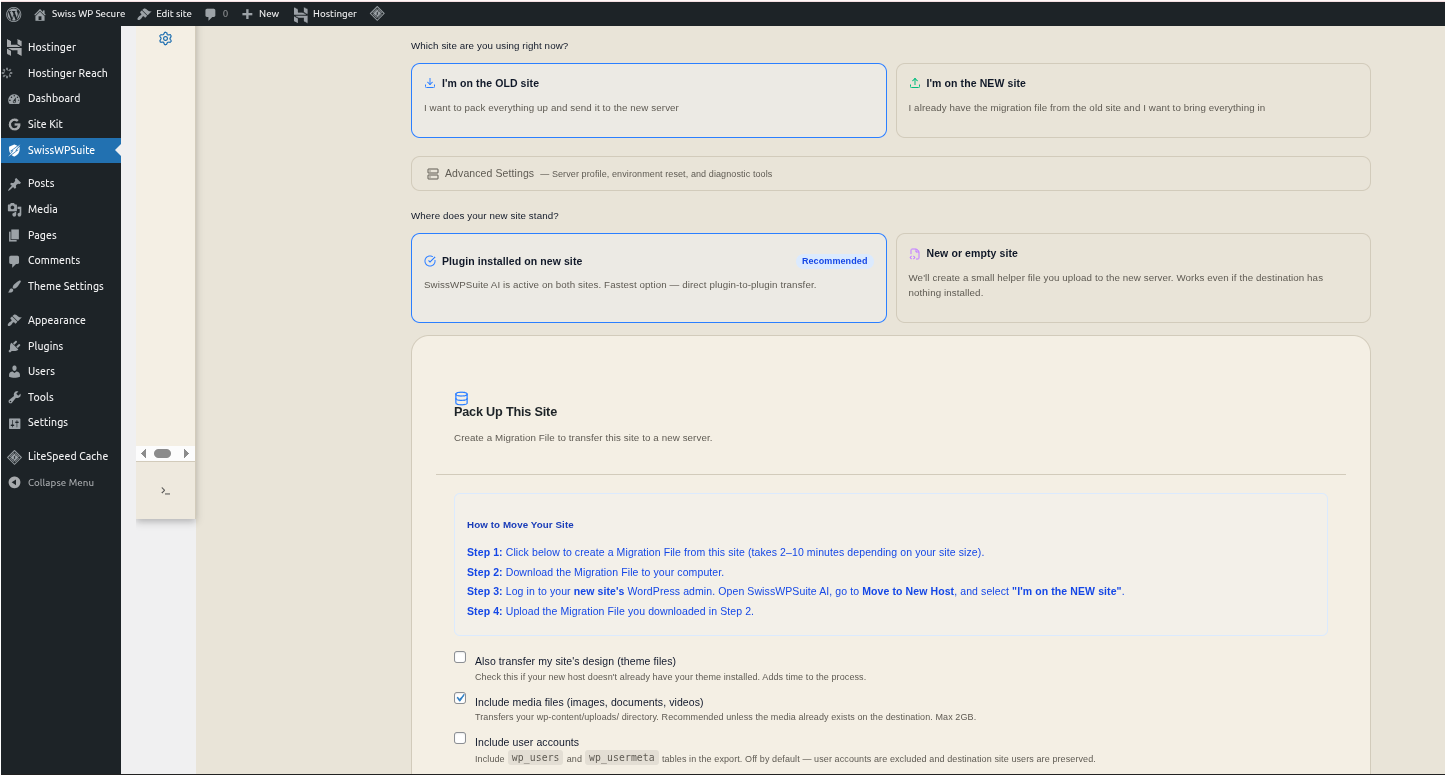Choose 'New or empty site' option card
Screen dimensions: 1445x775
click(1132, 278)
